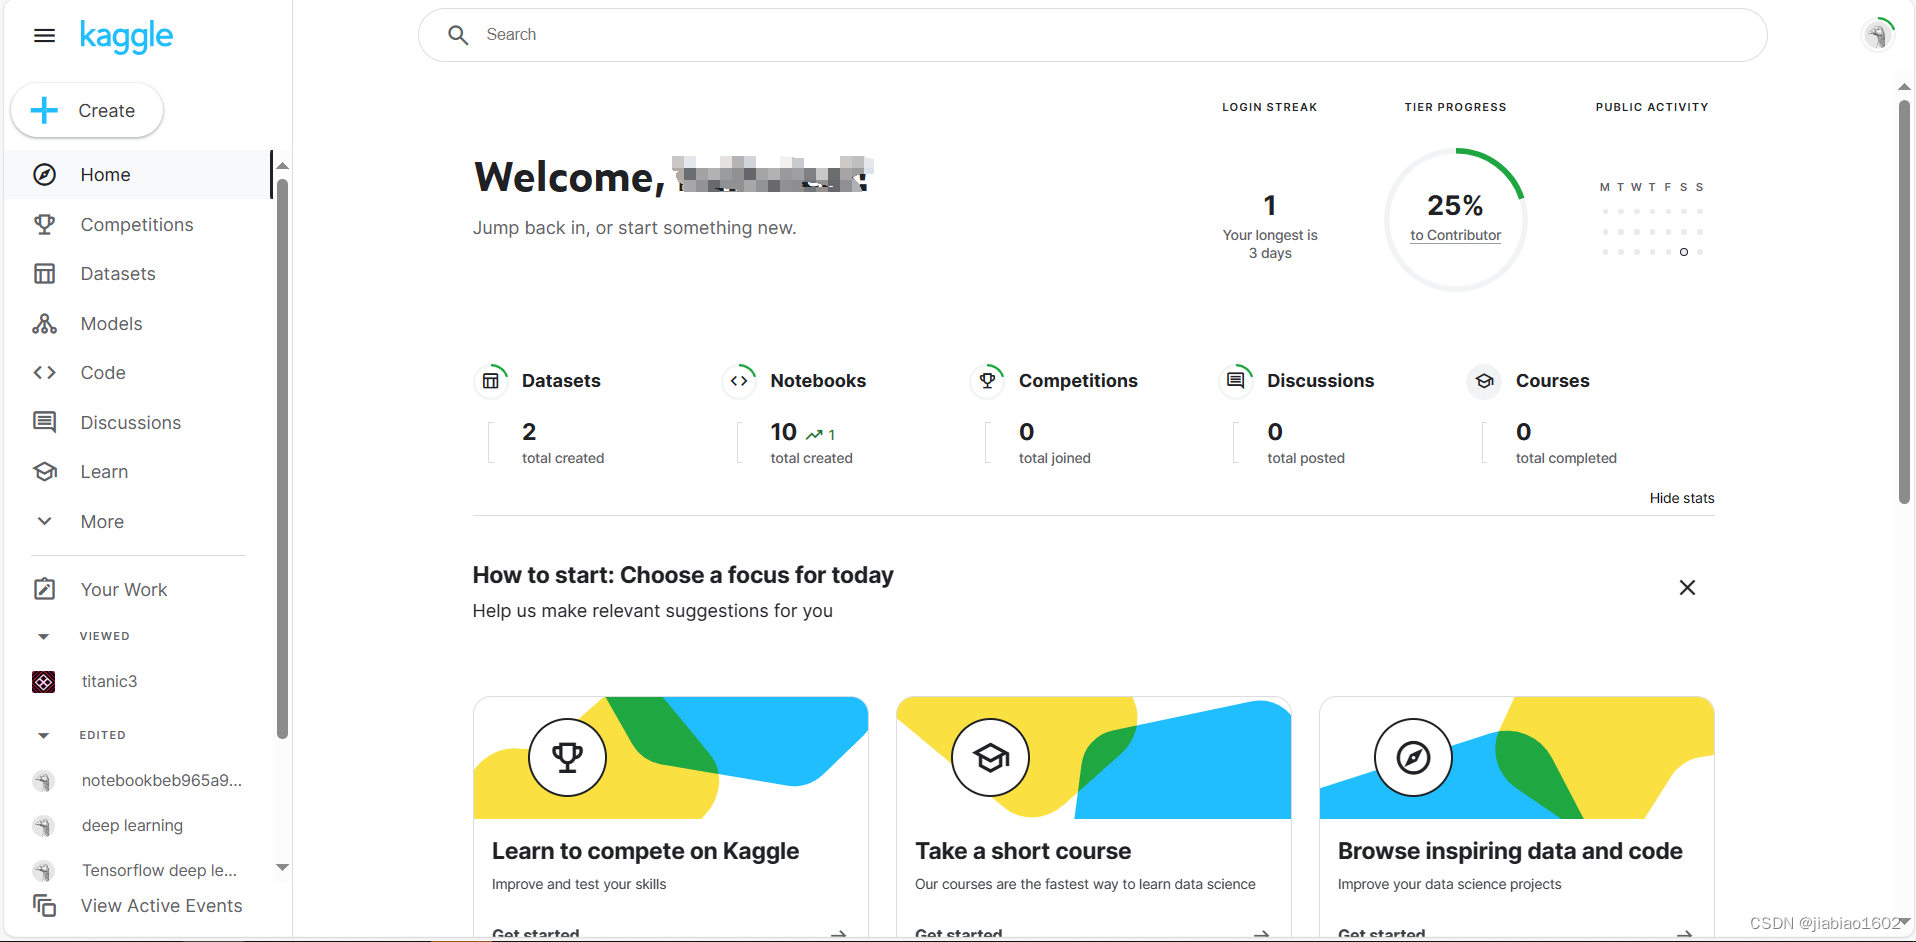This screenshot has width=1916, height=942.
Task: Click the blue plus Create icon
Action: click(x=45, y=110)
